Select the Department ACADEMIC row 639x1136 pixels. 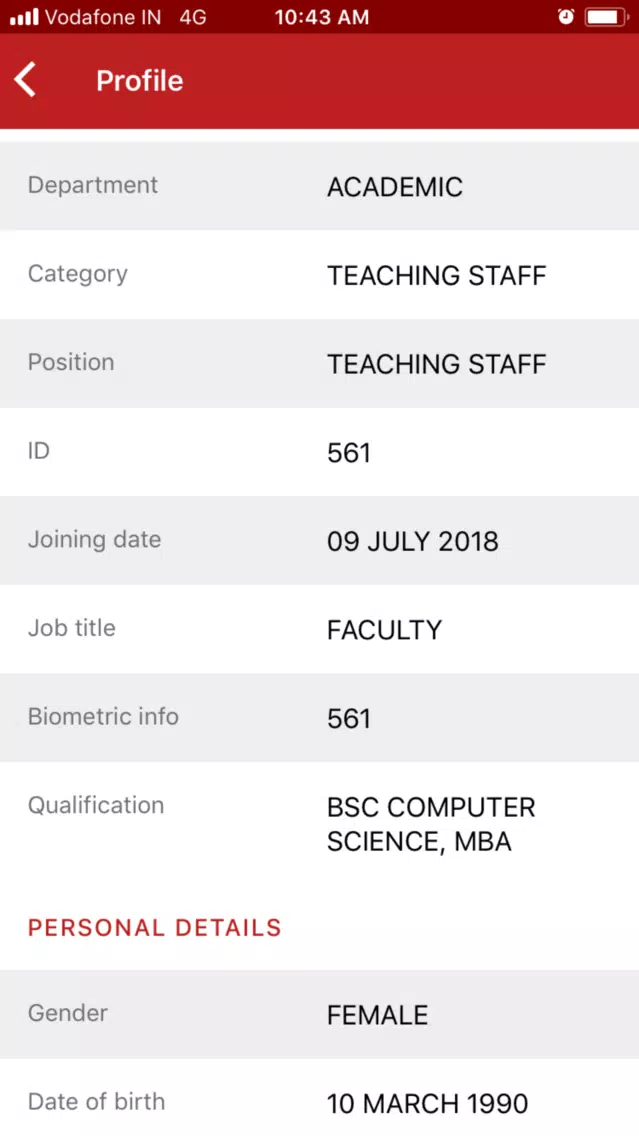(320, 186)
